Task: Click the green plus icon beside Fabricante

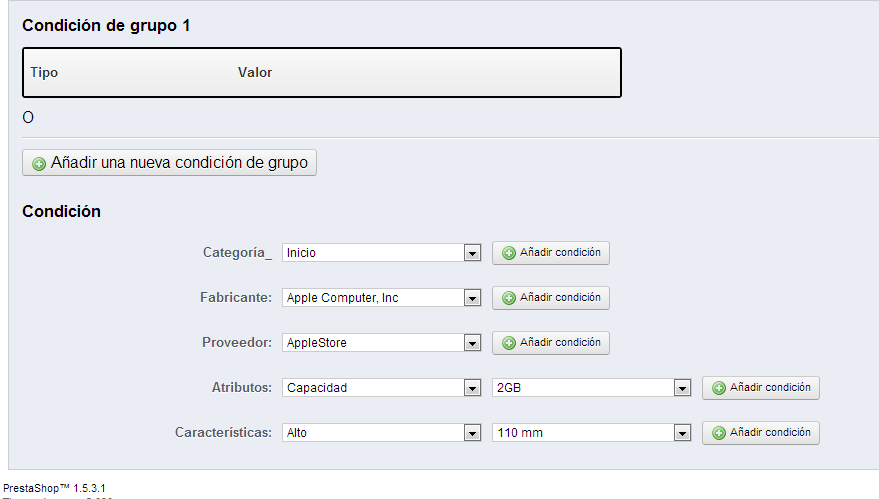Action: (508, 298)
